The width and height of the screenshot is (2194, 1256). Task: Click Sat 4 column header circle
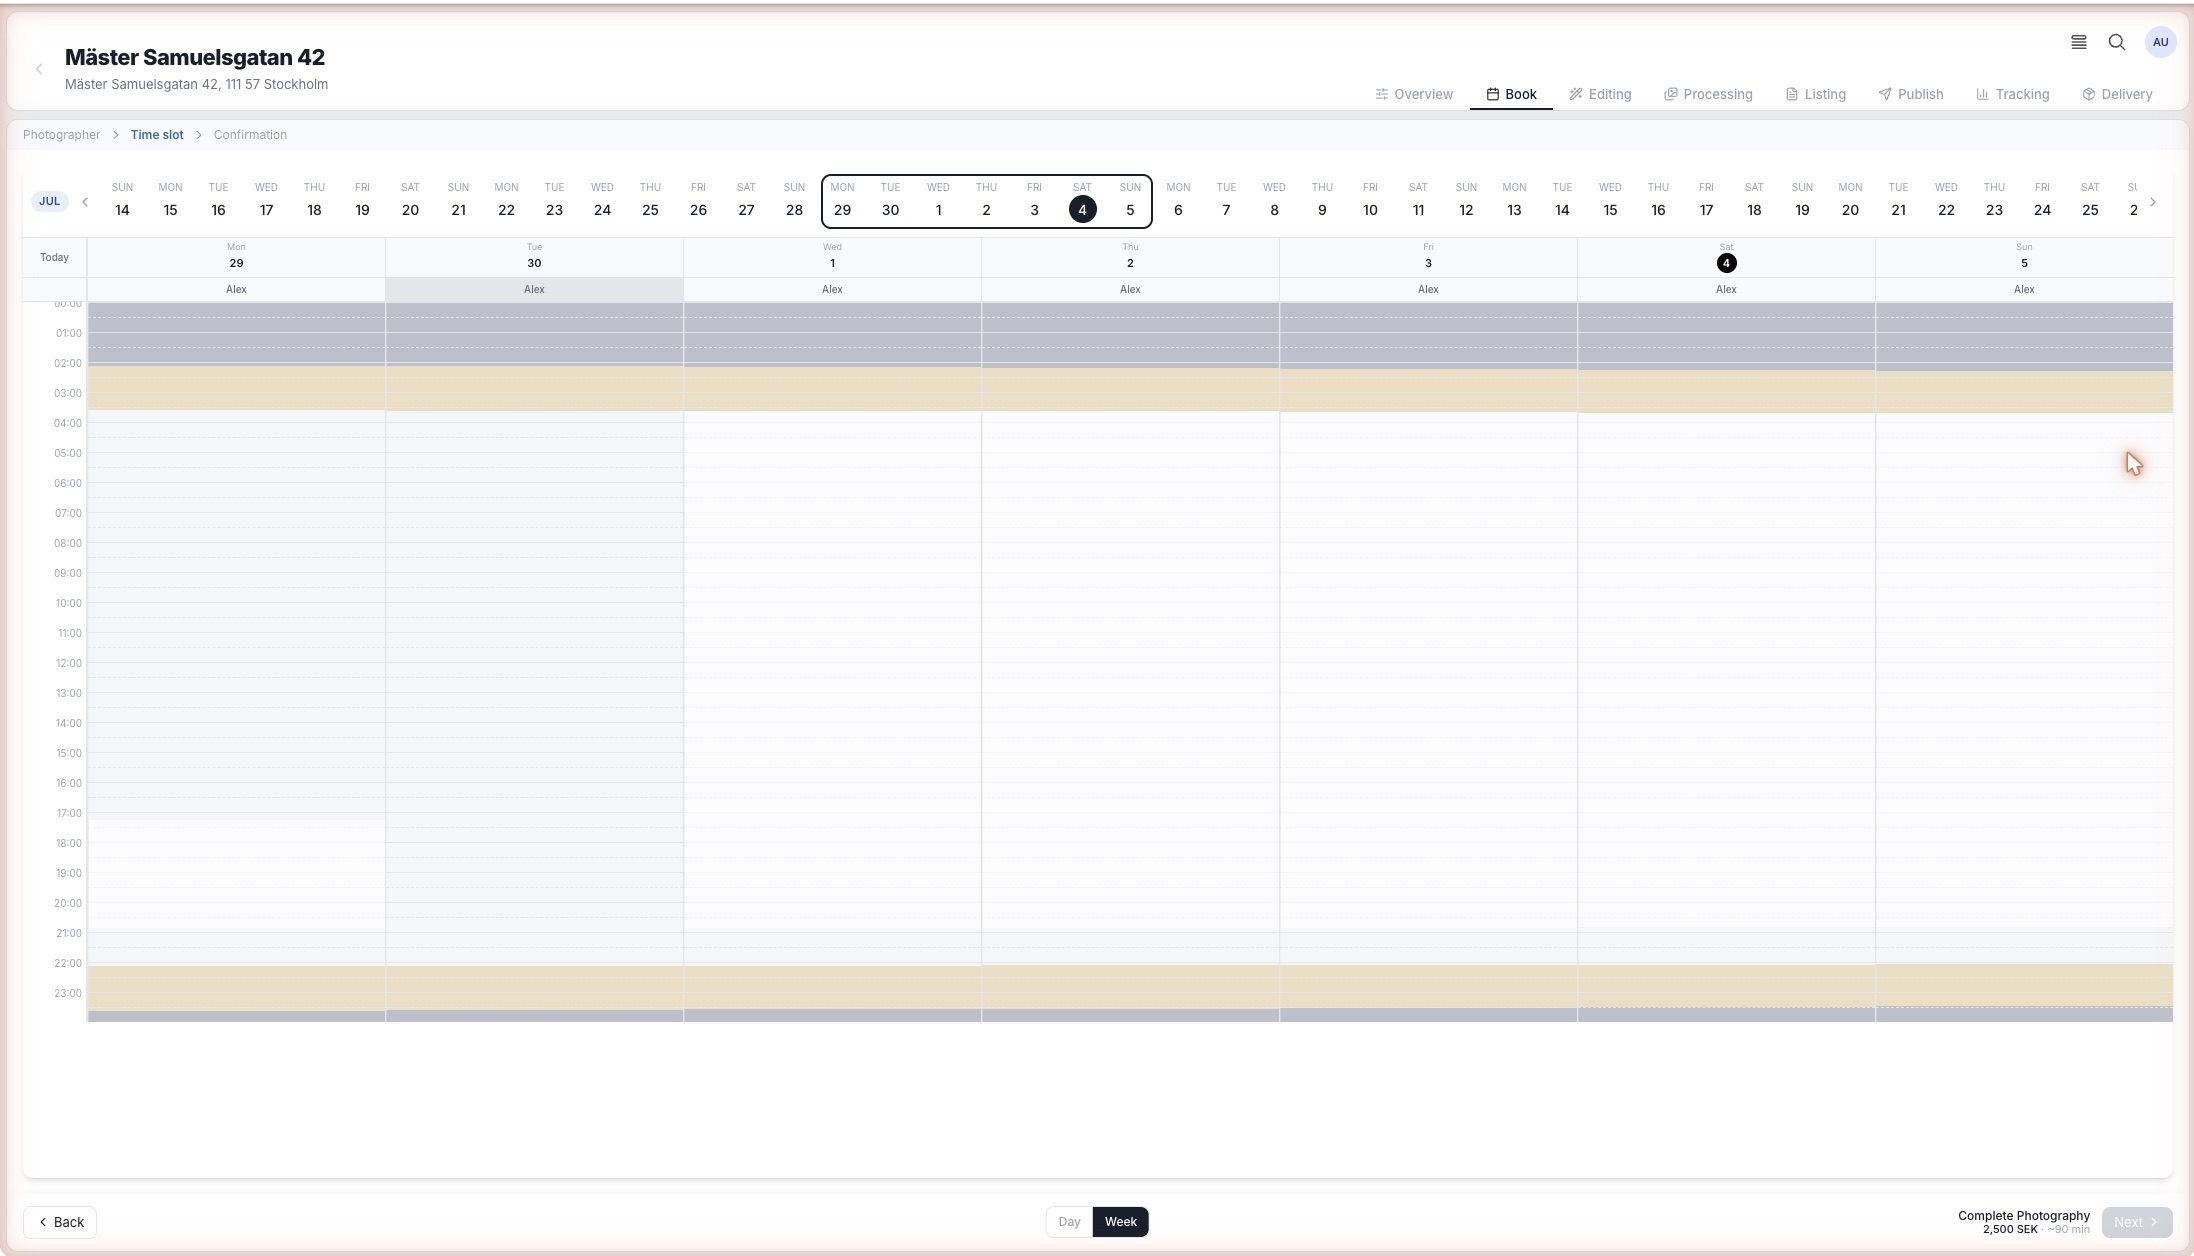point(1726,263)
